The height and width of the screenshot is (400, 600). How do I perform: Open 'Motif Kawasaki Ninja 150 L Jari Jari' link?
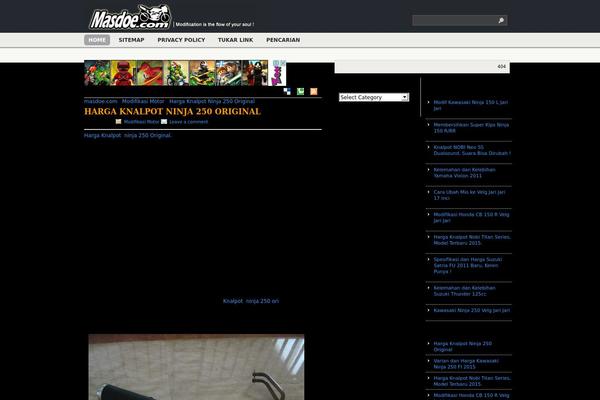(471, 105)
